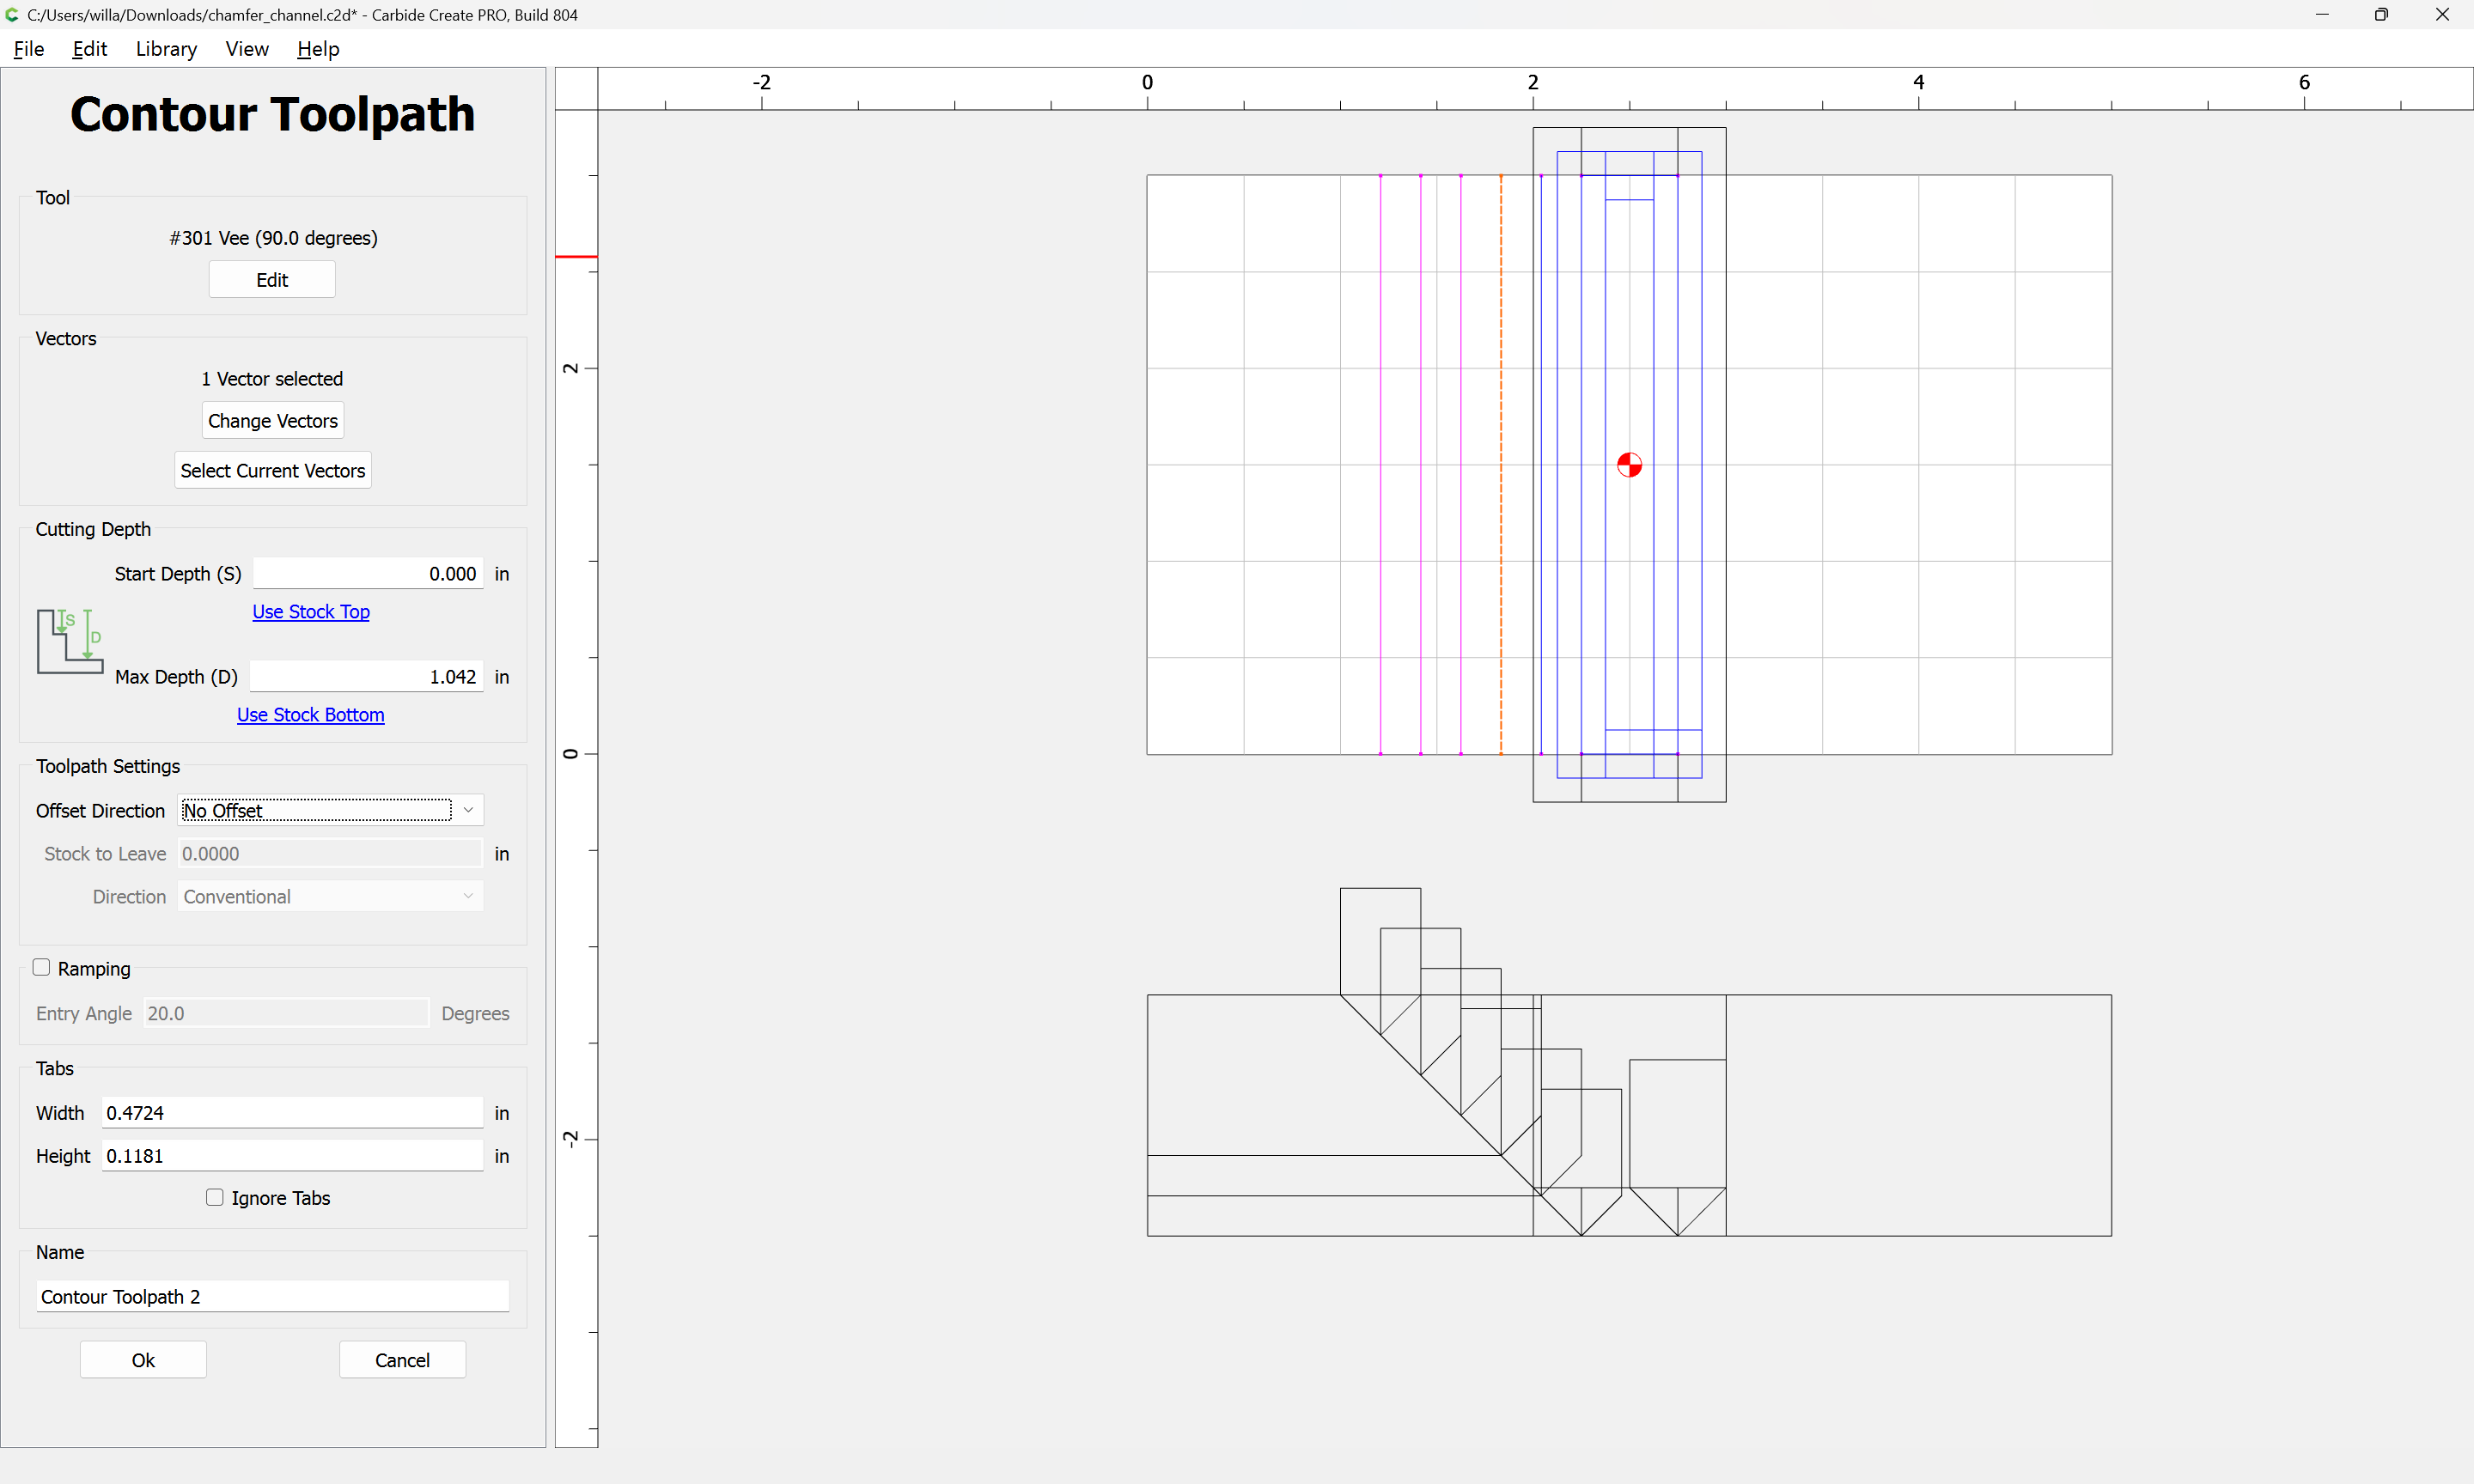Viewport: 2474px width, 1484px height.
Task: Click the Use Stock Top link
Action: (x=310, y=612)
